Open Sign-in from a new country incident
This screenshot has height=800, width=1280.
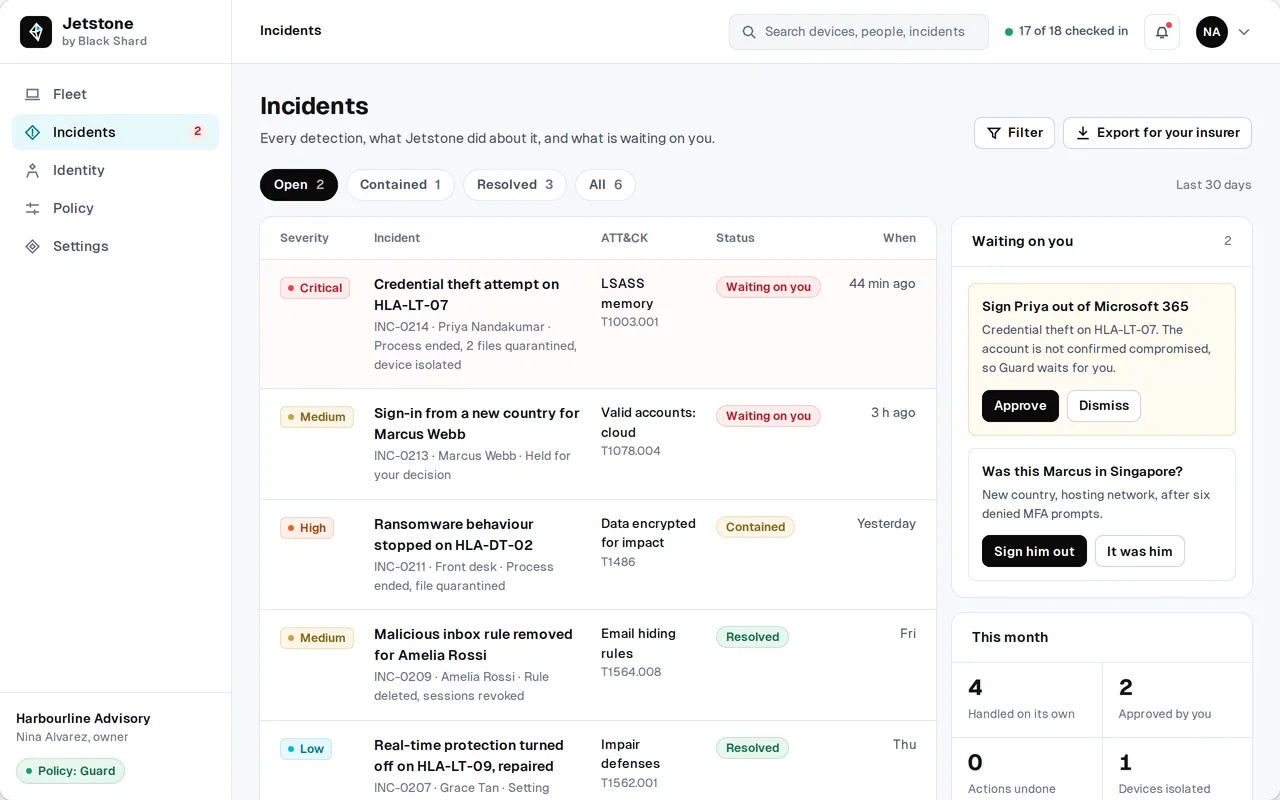pyautogui.click(x=598, y=444)
